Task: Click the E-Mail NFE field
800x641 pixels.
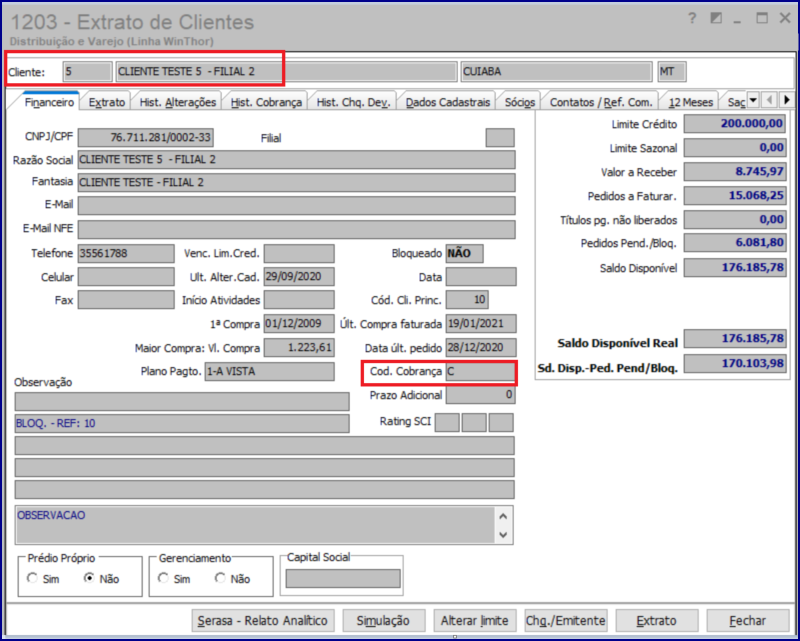Action: click(296, 229)
